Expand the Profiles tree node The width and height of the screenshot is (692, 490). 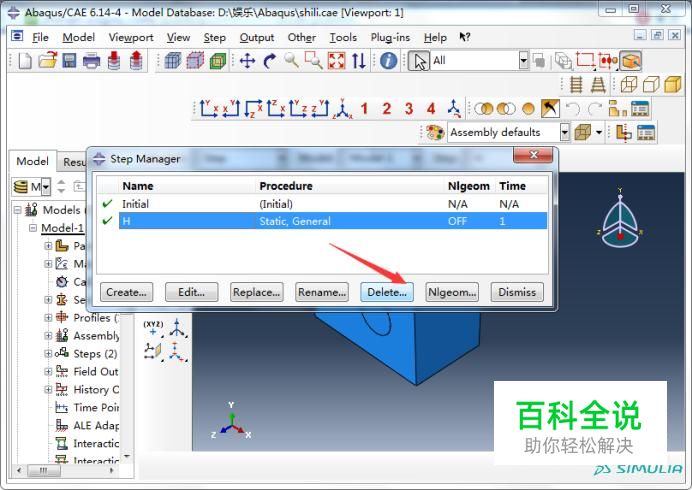coord(48,317)
